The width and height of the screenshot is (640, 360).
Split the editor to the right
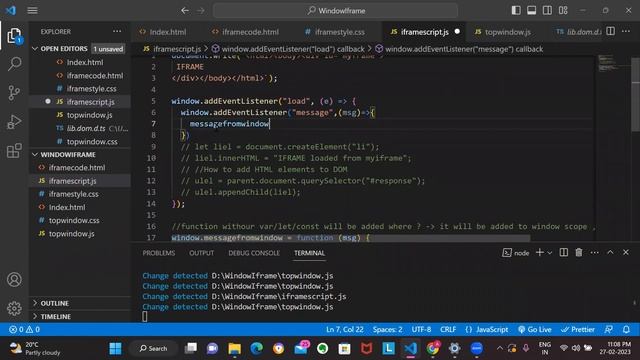point(610,31)
